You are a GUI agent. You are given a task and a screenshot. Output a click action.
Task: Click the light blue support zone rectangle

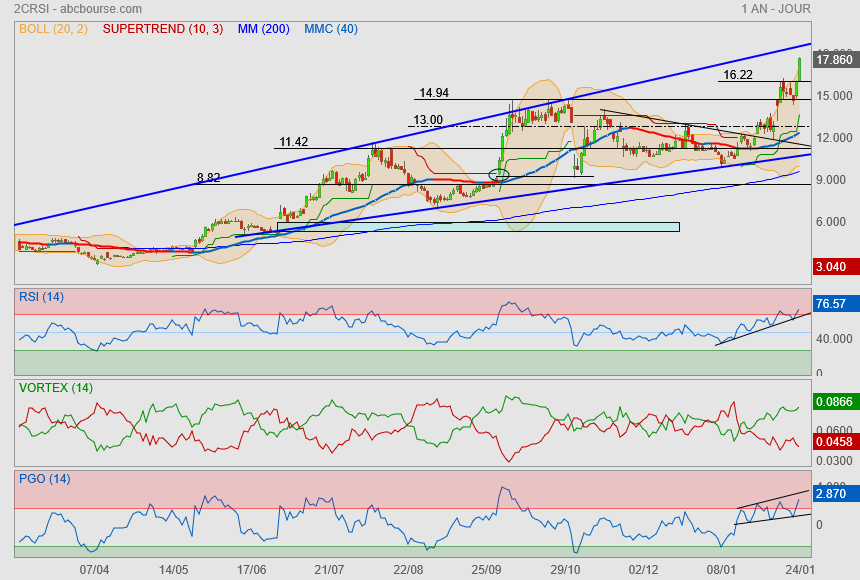click(x=480, y=227)
